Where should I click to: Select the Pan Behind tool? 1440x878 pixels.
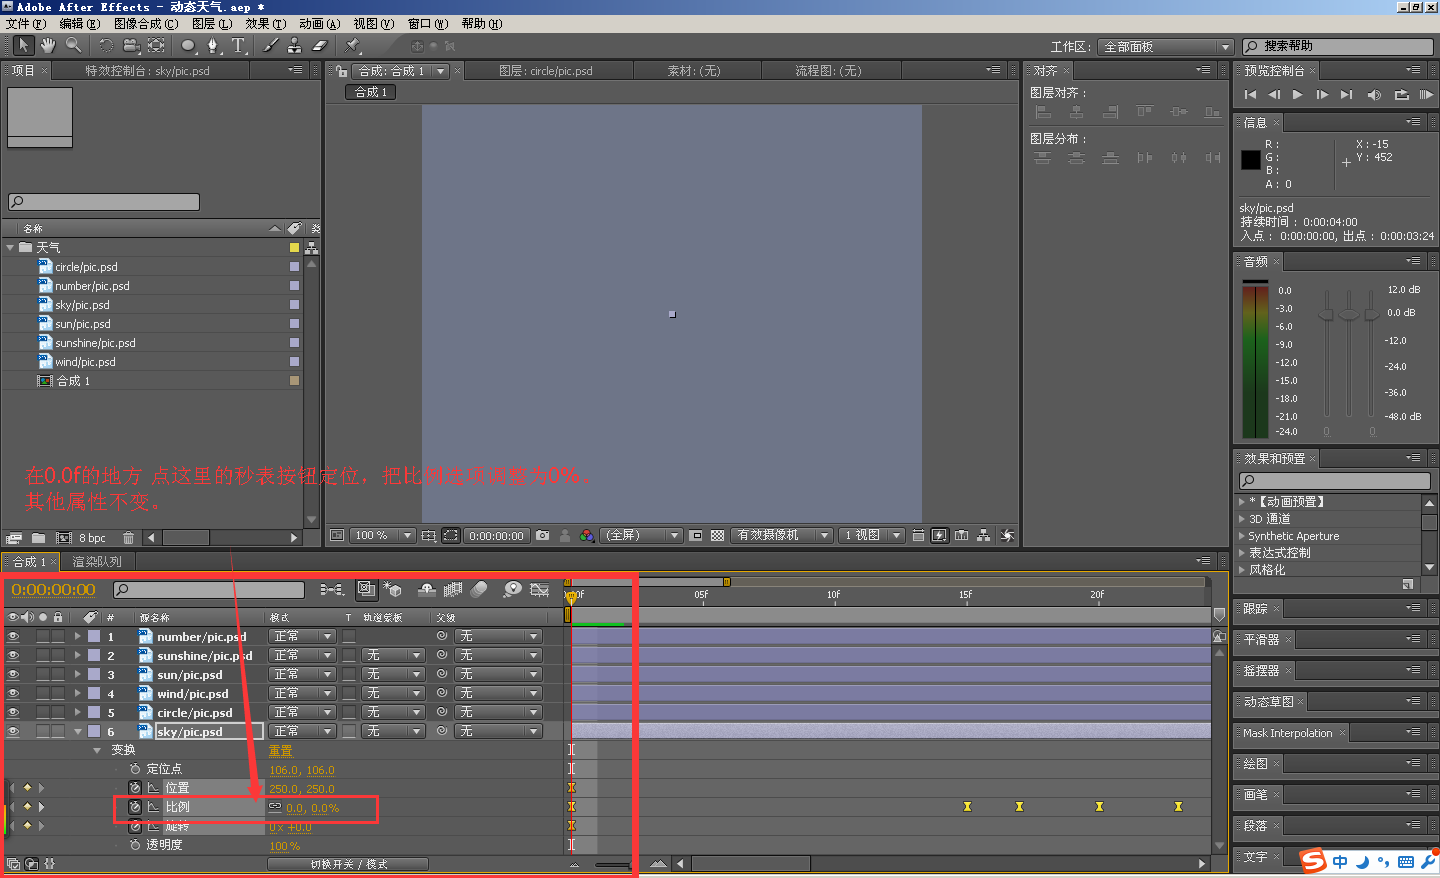click(157, 45)
